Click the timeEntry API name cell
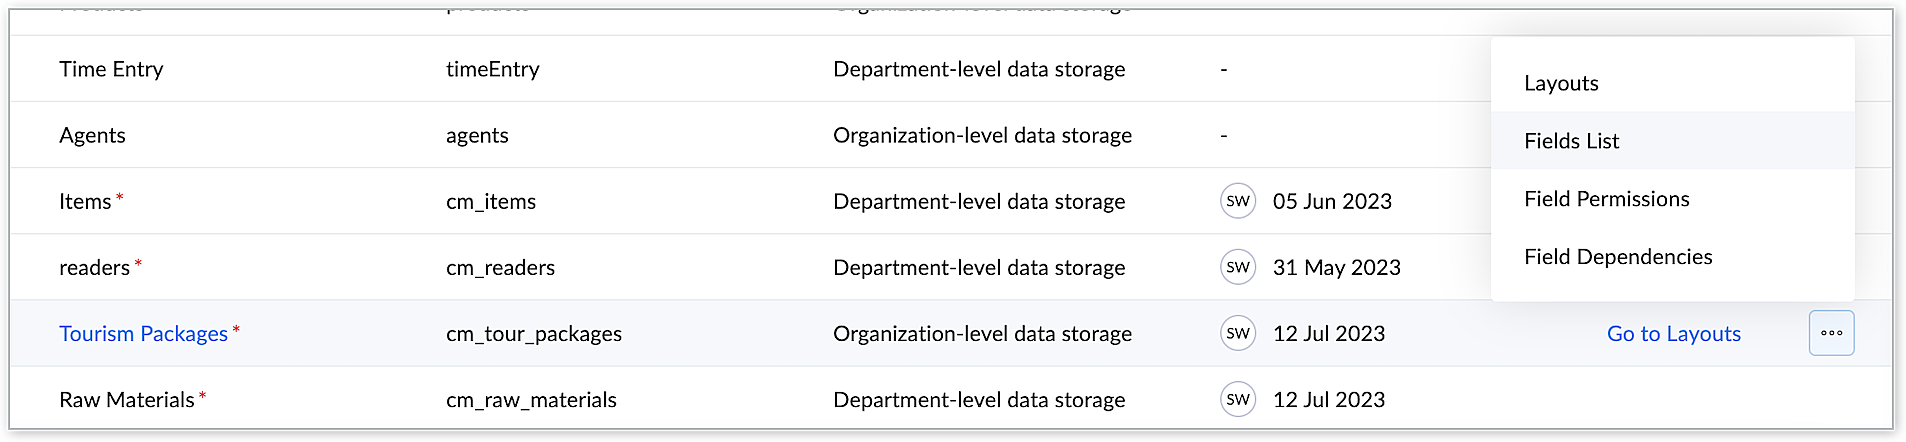The image size is (1906, 442). [492, 69]
